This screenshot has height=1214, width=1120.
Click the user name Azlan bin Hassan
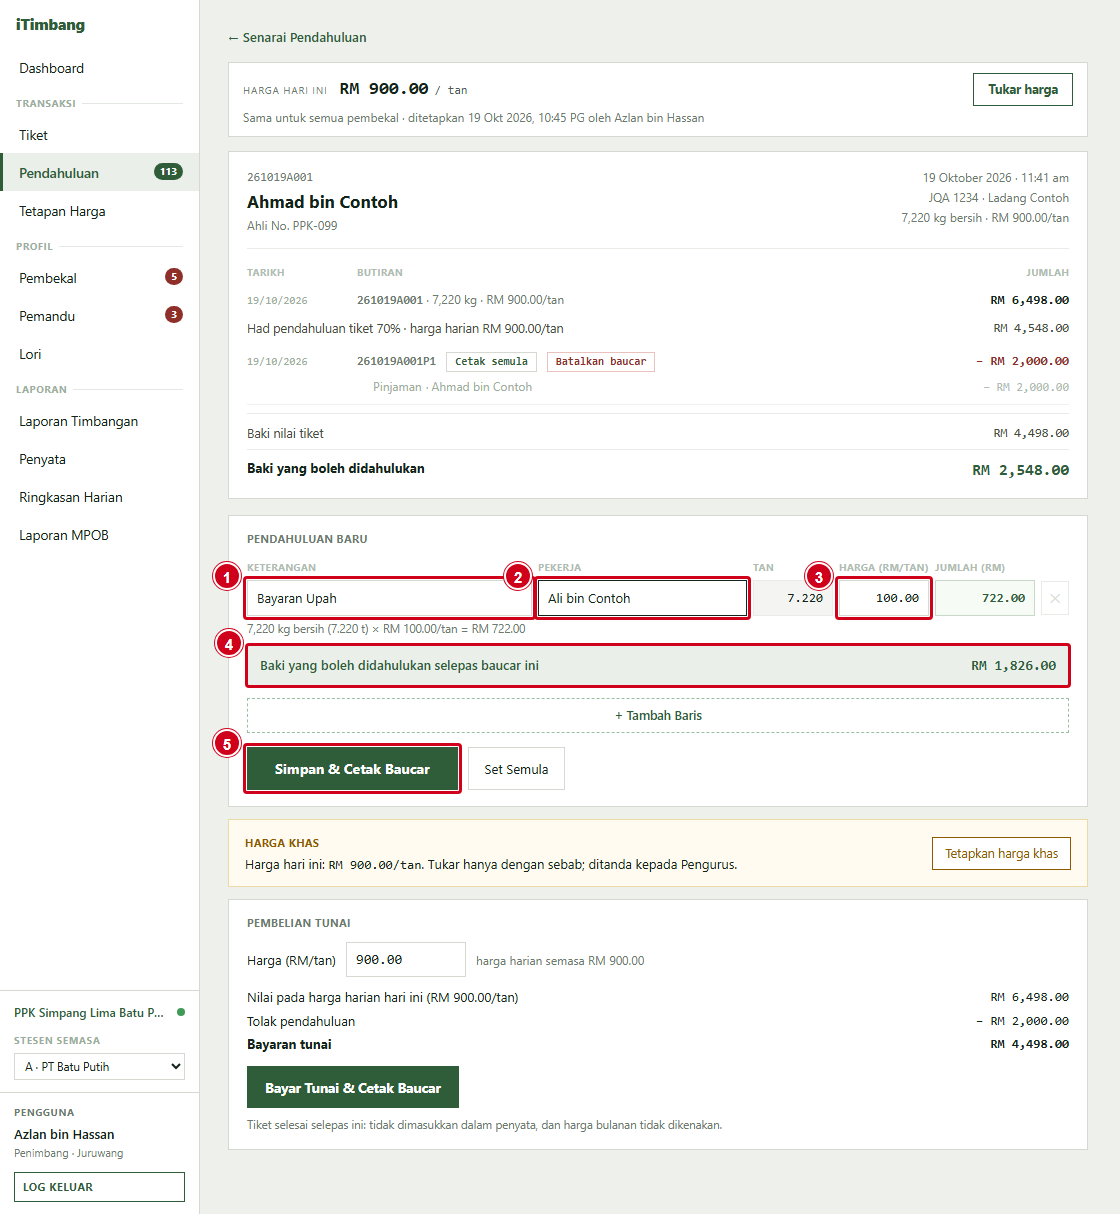[x=64, y=1134]
